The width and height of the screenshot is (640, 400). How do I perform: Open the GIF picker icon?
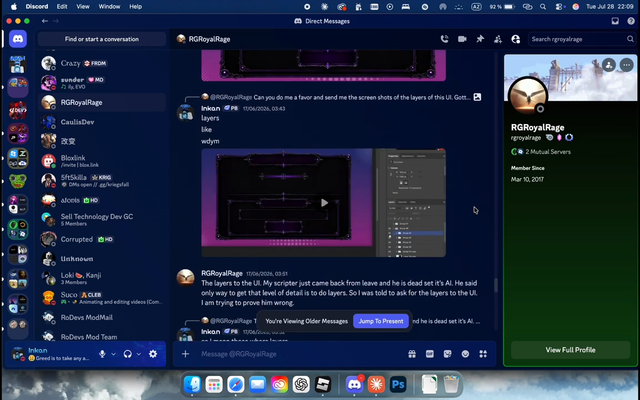430,354
